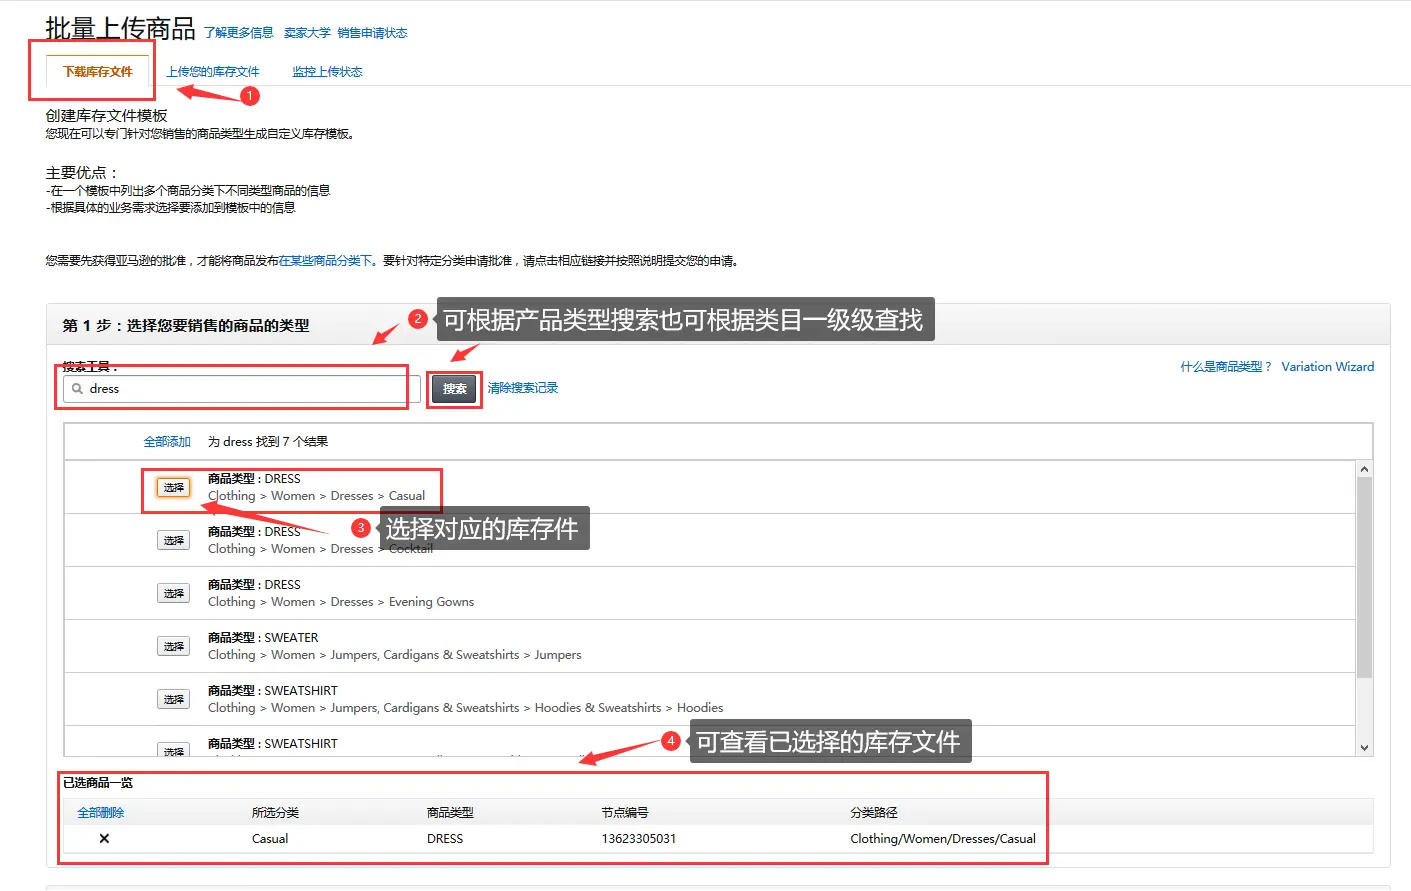This screenshot has width=1411, height=891.
Task: Click the 所选分类 column header
Action: click(x=275, y=813)
